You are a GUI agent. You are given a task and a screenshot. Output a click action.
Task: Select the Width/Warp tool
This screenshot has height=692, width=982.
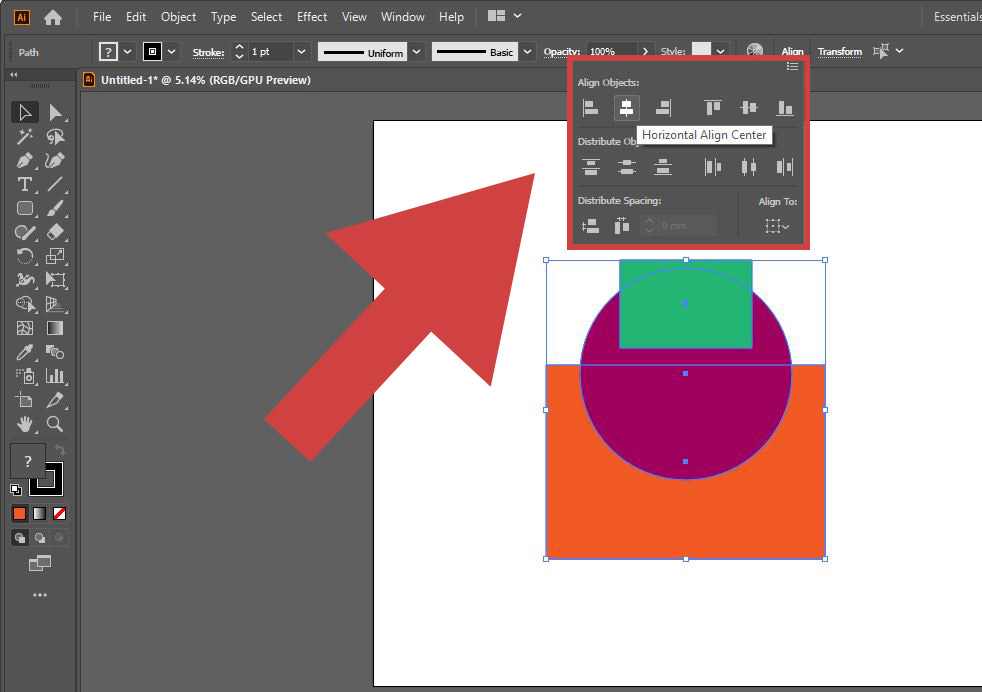click(x=25, y=280)
